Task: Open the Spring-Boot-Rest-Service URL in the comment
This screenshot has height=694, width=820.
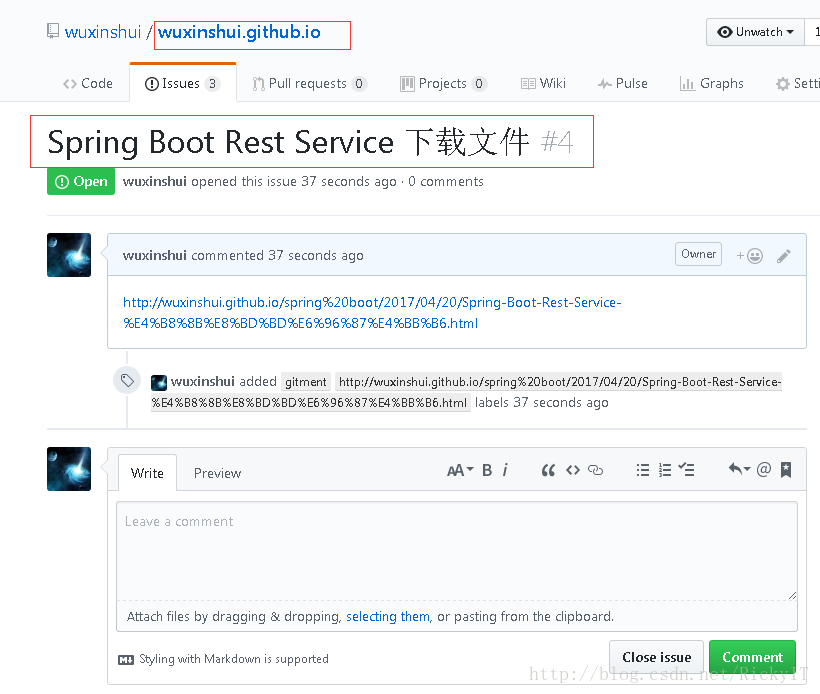Action: (372, 313)
